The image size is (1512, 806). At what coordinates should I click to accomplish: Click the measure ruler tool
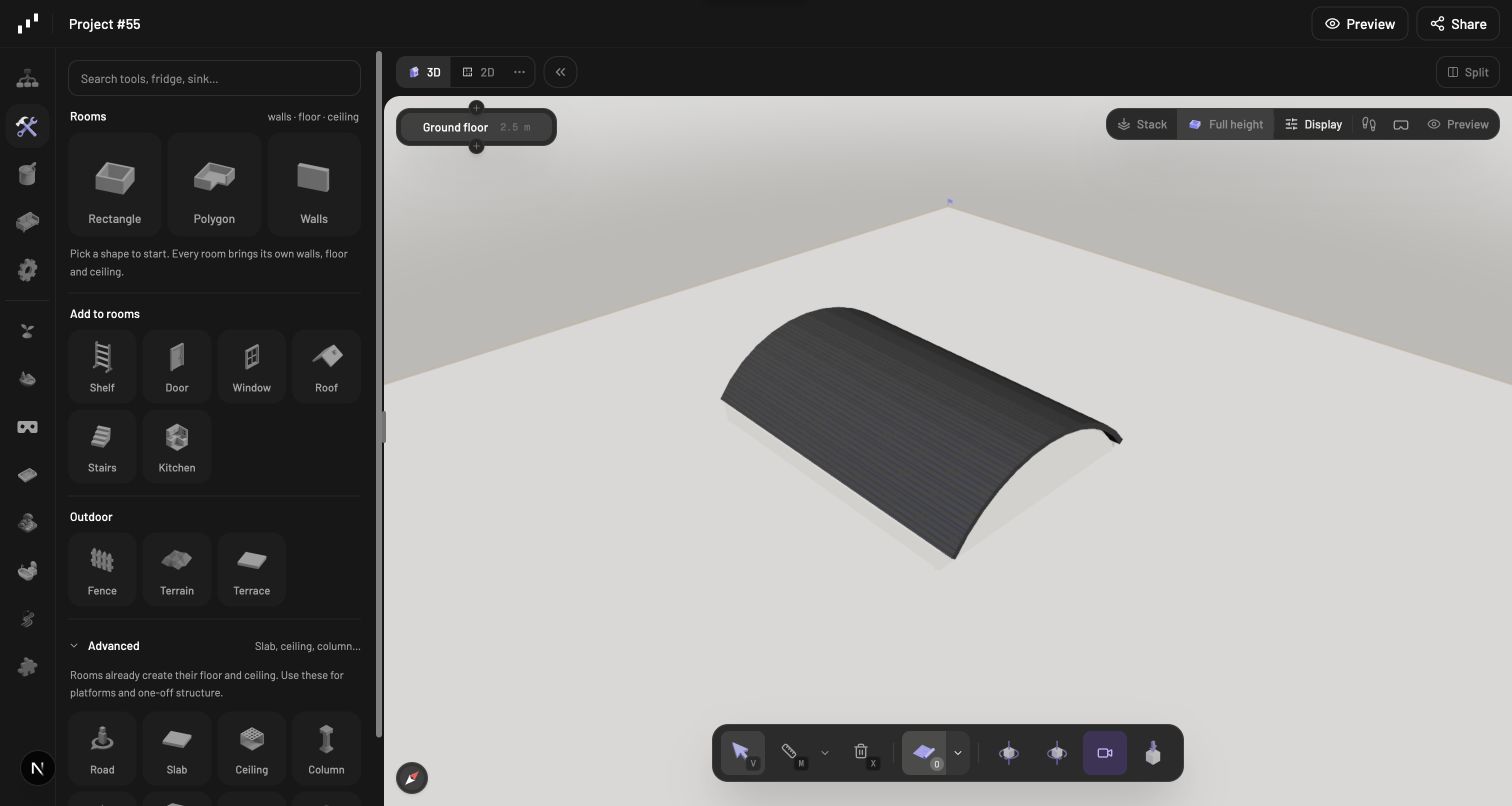(x=790, y=753)
